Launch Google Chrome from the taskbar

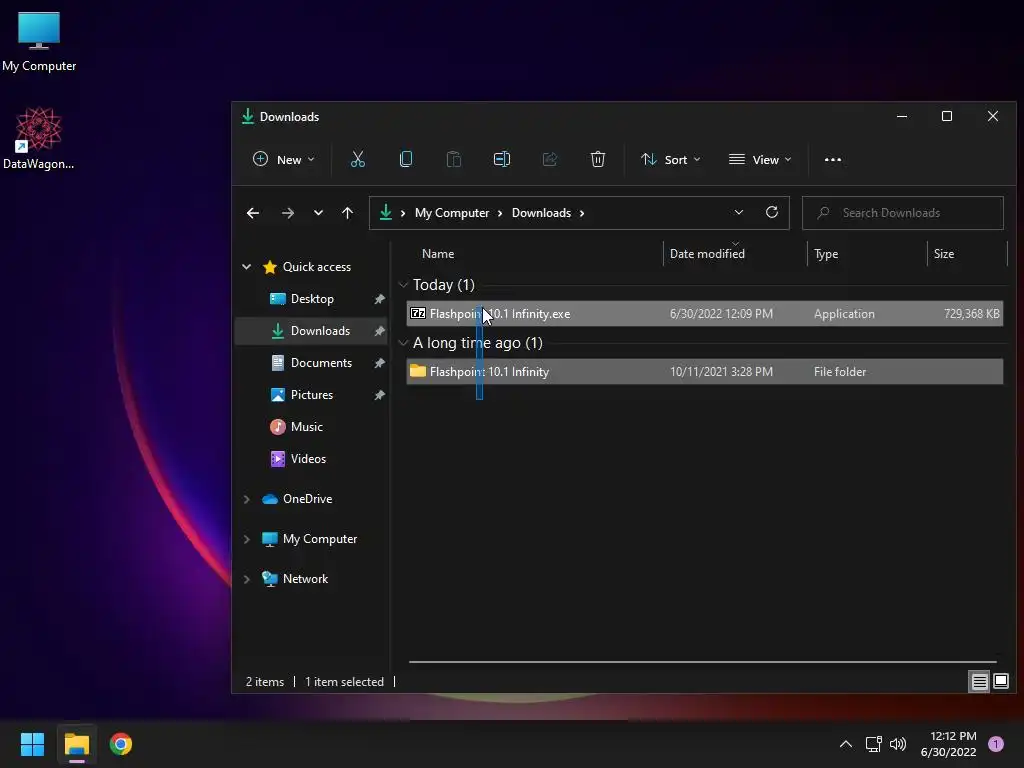point(121,744)
